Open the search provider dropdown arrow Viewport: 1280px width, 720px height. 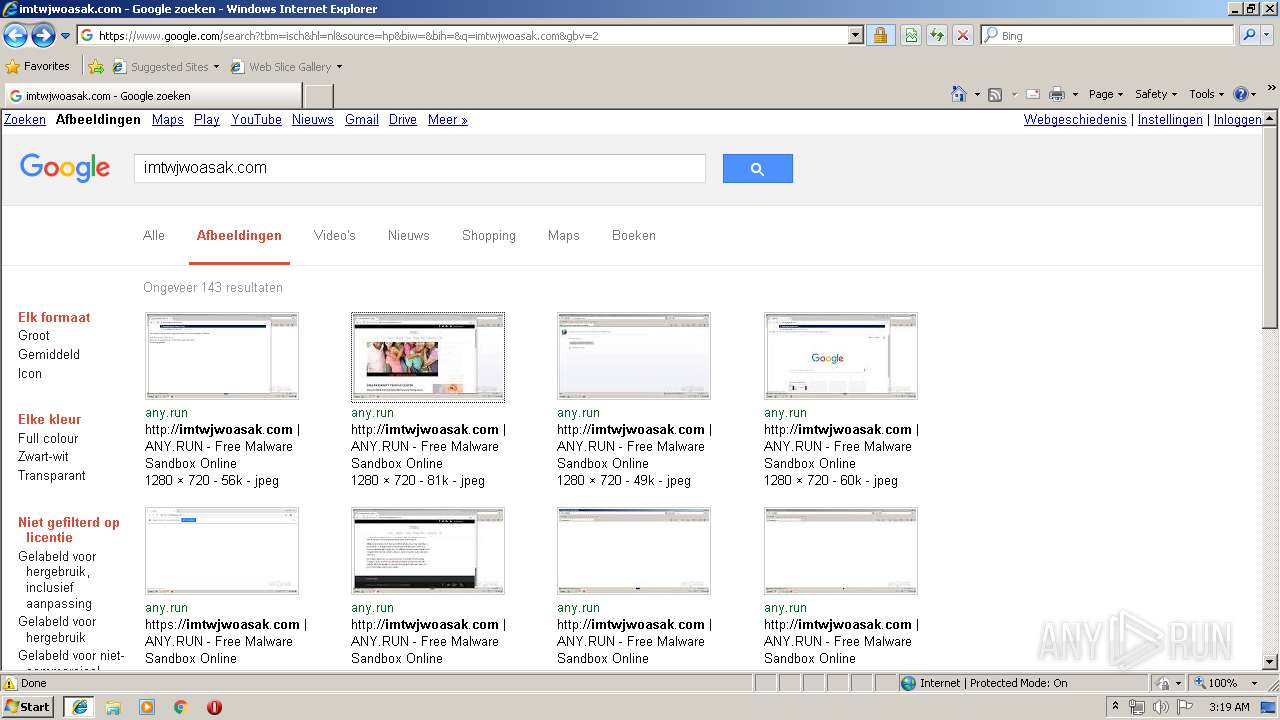(1269, 36)
